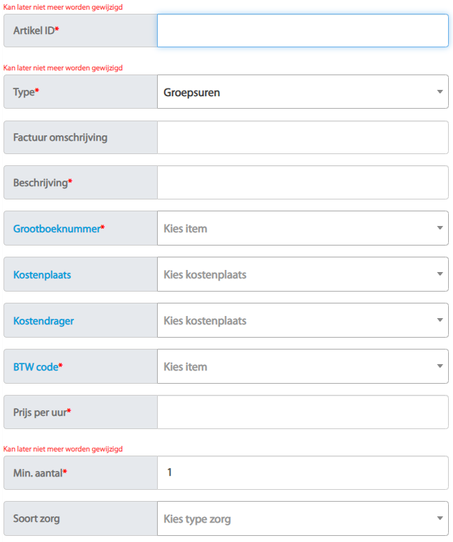Expand the Grootboeknummer Kies item dropdown
453x542 pixels.
pos(303,228)
